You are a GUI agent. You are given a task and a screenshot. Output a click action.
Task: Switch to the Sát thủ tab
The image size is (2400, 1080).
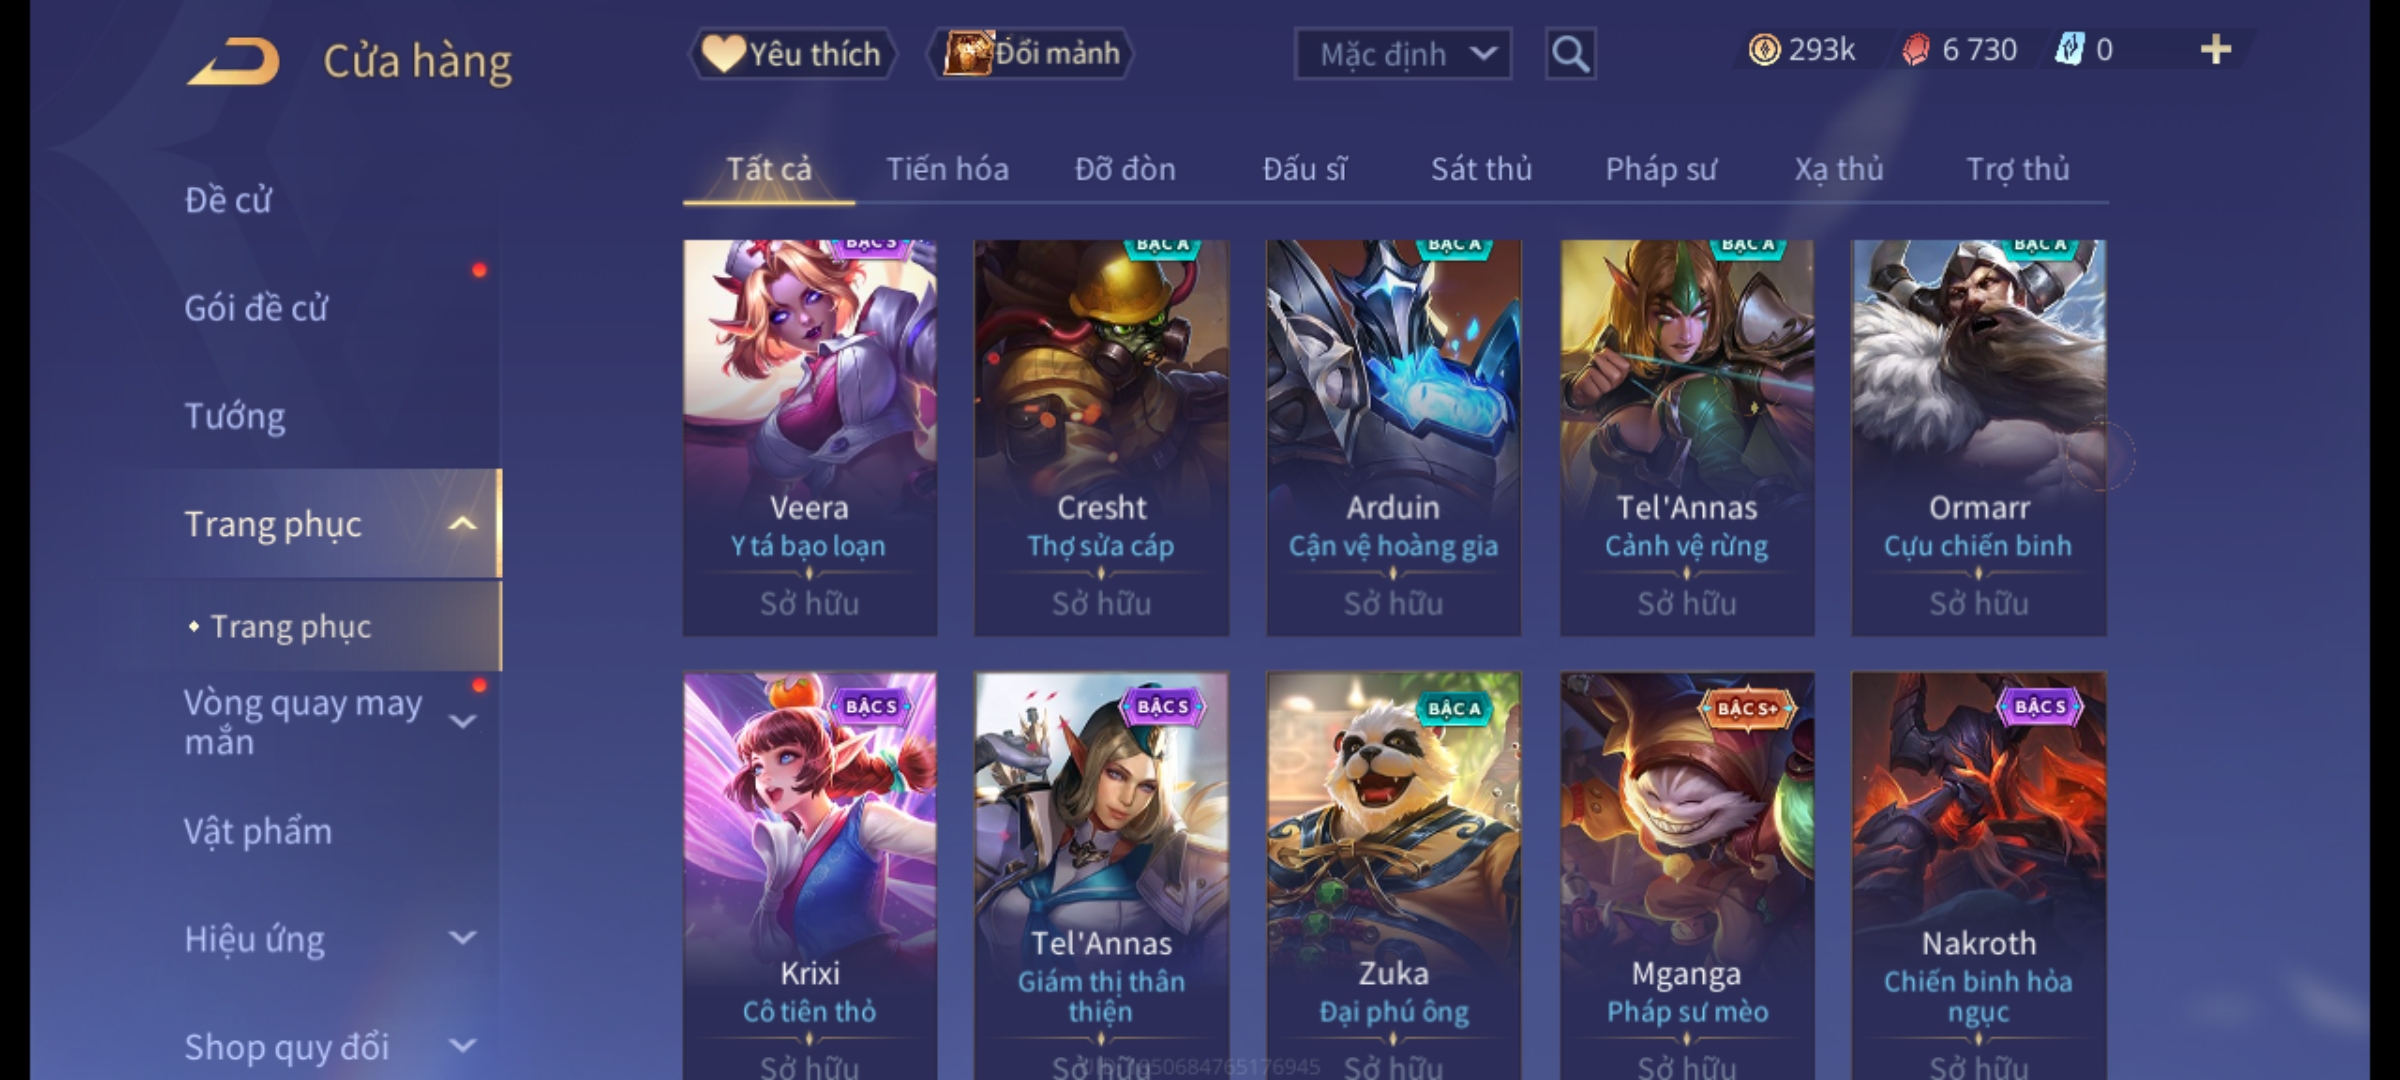(1481, 169)
